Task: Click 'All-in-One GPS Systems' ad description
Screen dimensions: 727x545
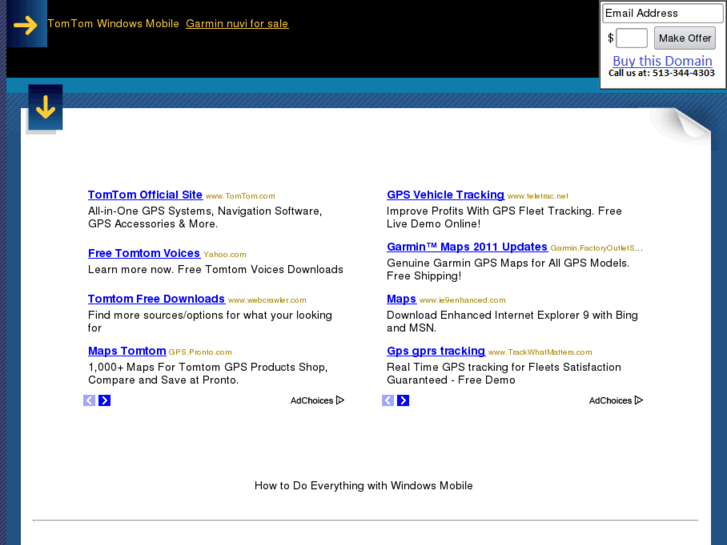Action: 205,218
